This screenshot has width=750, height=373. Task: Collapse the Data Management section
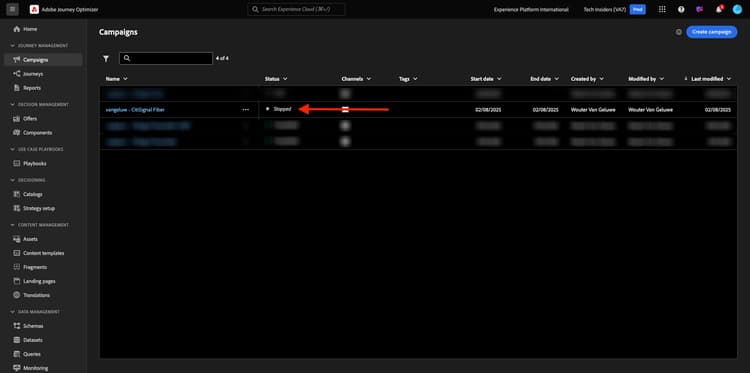point(13,312)
